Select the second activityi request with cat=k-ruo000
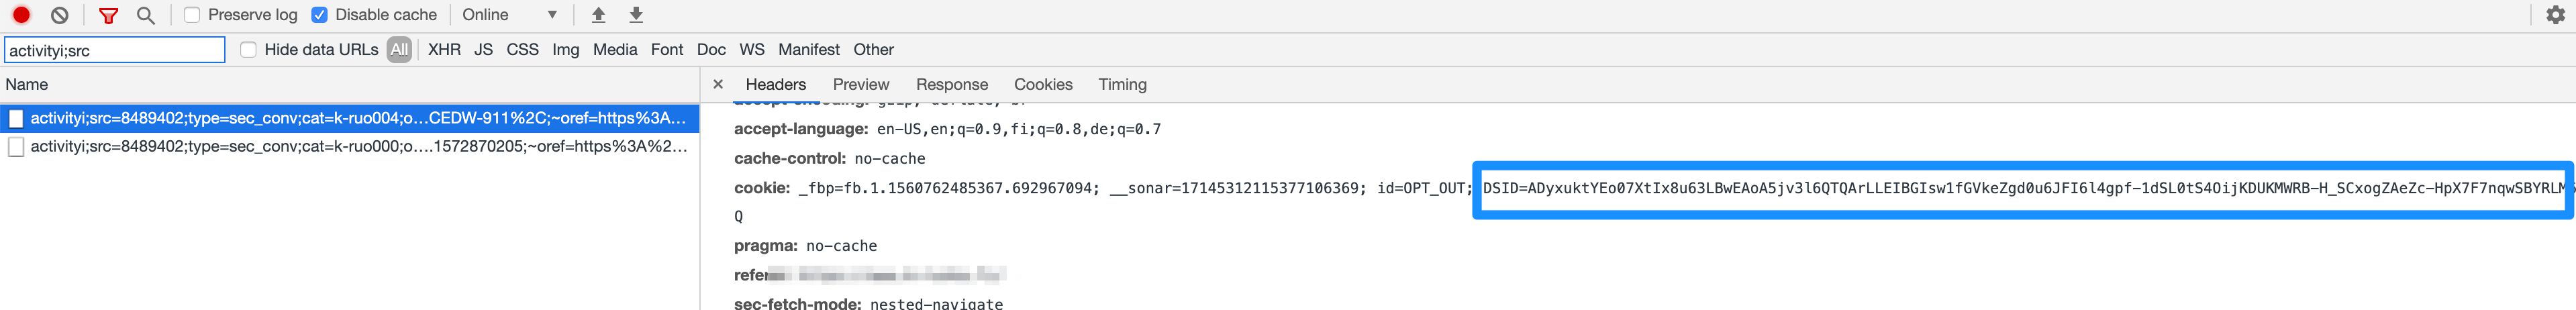Image resolution: width=2576 pixels, height=310 pixels. pos(349,146)
